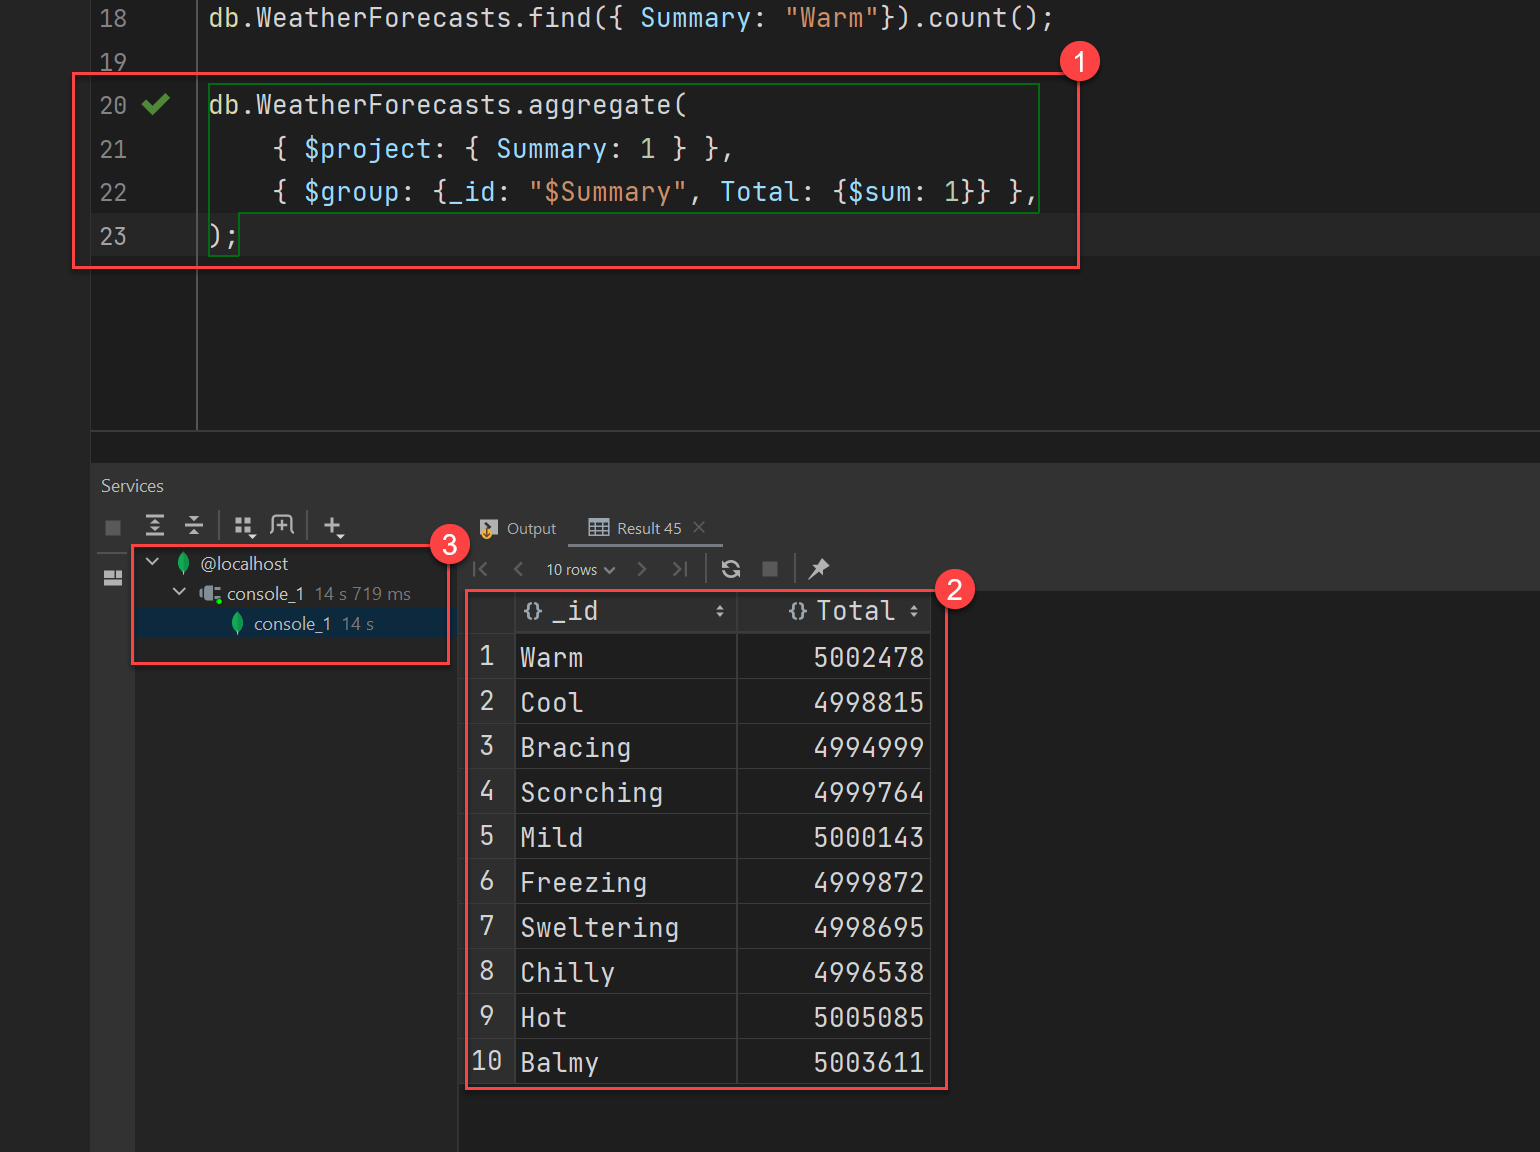
Task: Click the _id column header
Action: point(626,611)
